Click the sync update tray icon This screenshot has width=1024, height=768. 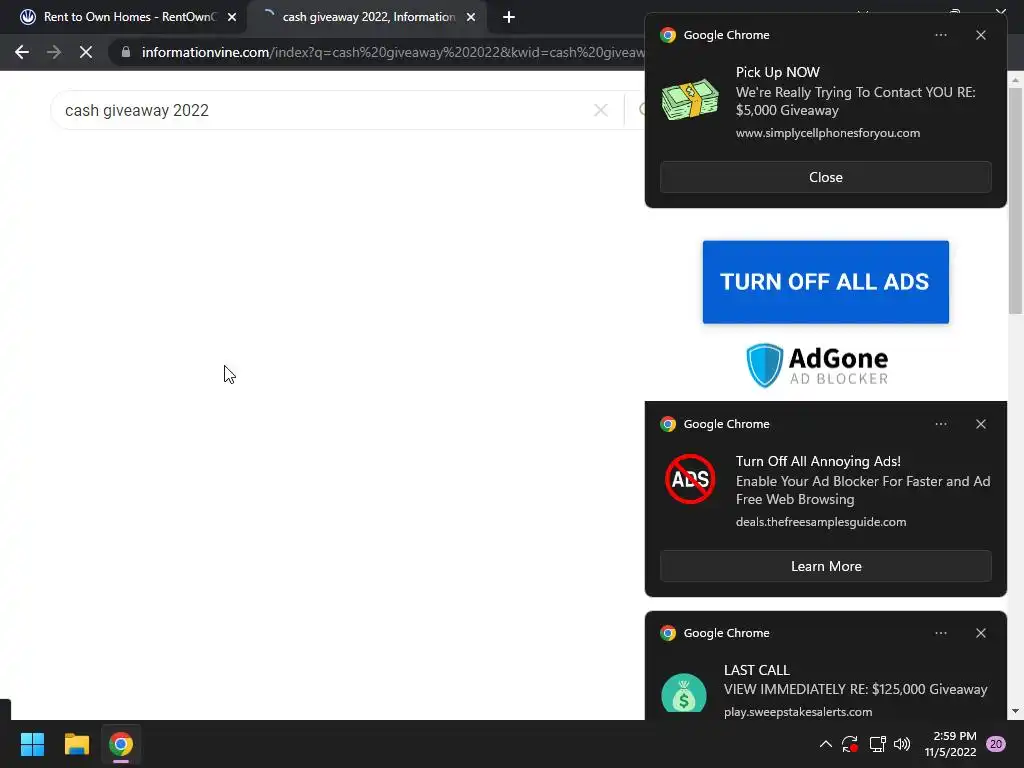tap(850, 744)
